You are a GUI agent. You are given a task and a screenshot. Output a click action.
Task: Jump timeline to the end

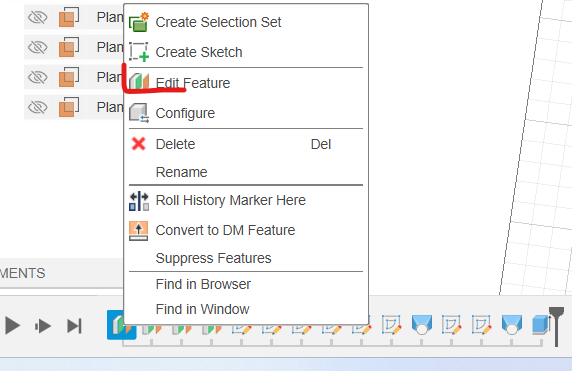pyautogui.click(x=74, y=326)
